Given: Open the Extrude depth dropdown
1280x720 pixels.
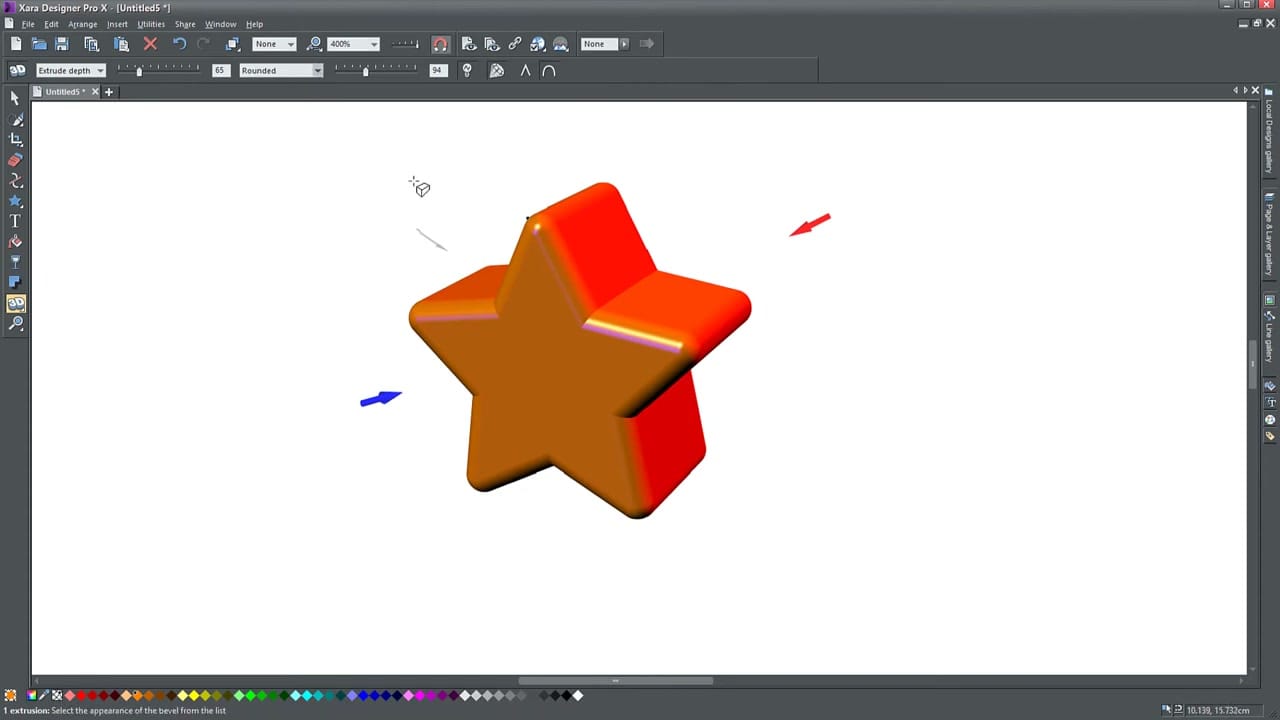Looking at the screenshot, I should tap(99, 70).
